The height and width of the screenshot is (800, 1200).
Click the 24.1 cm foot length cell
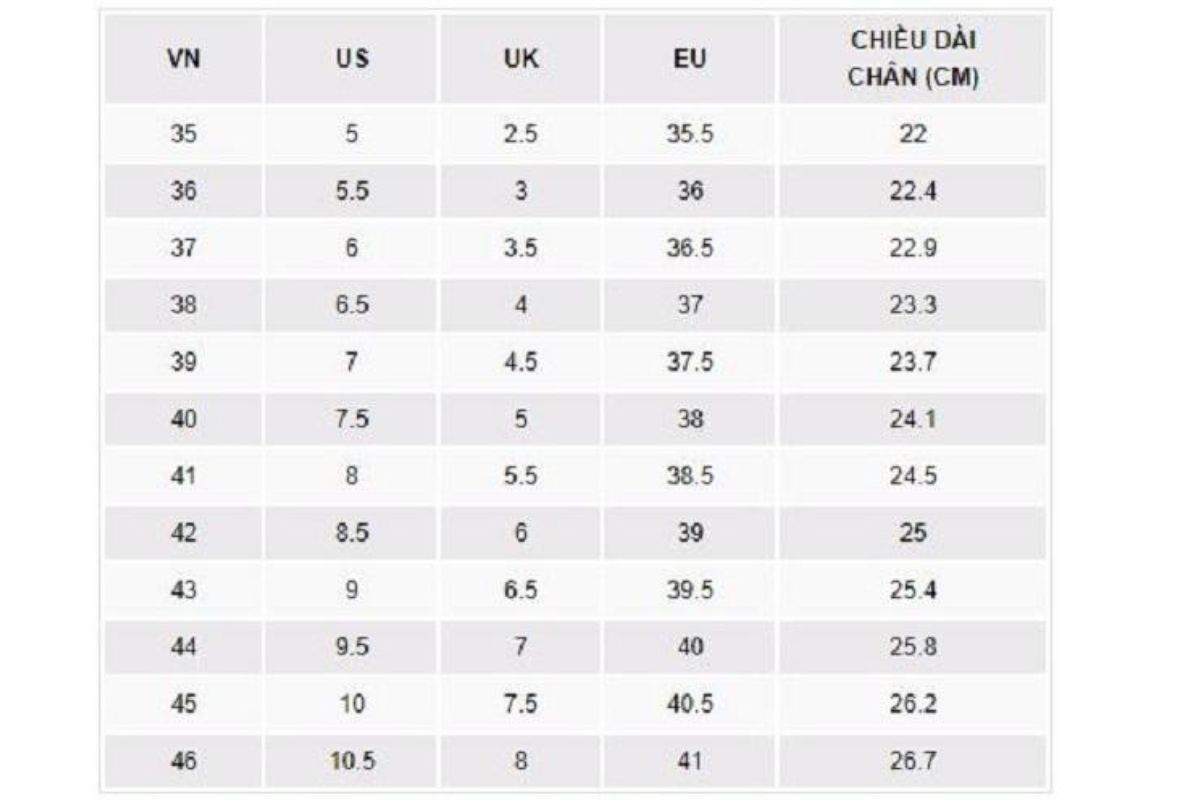(x=913, y=419)
